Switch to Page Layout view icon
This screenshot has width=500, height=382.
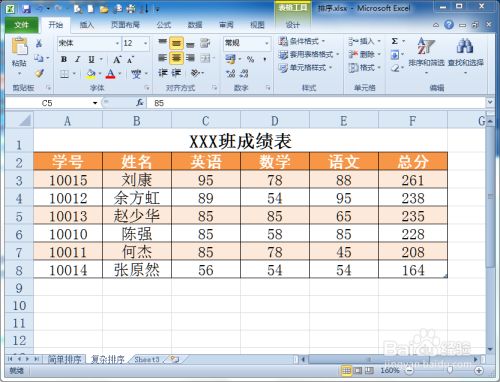click(x=358, y=371)
